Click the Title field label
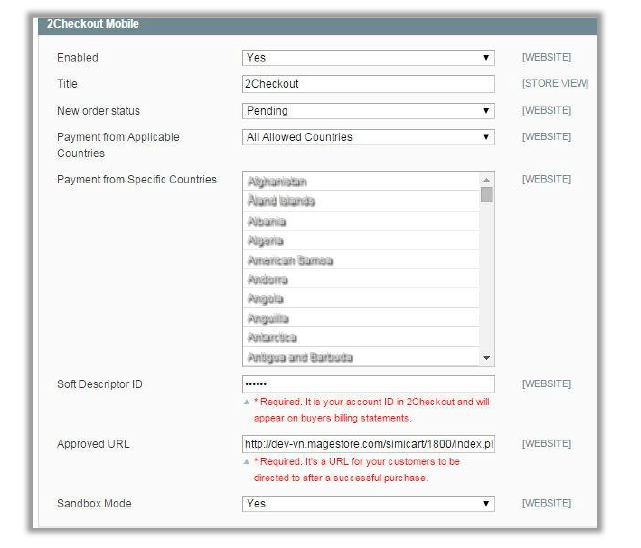 67,84
